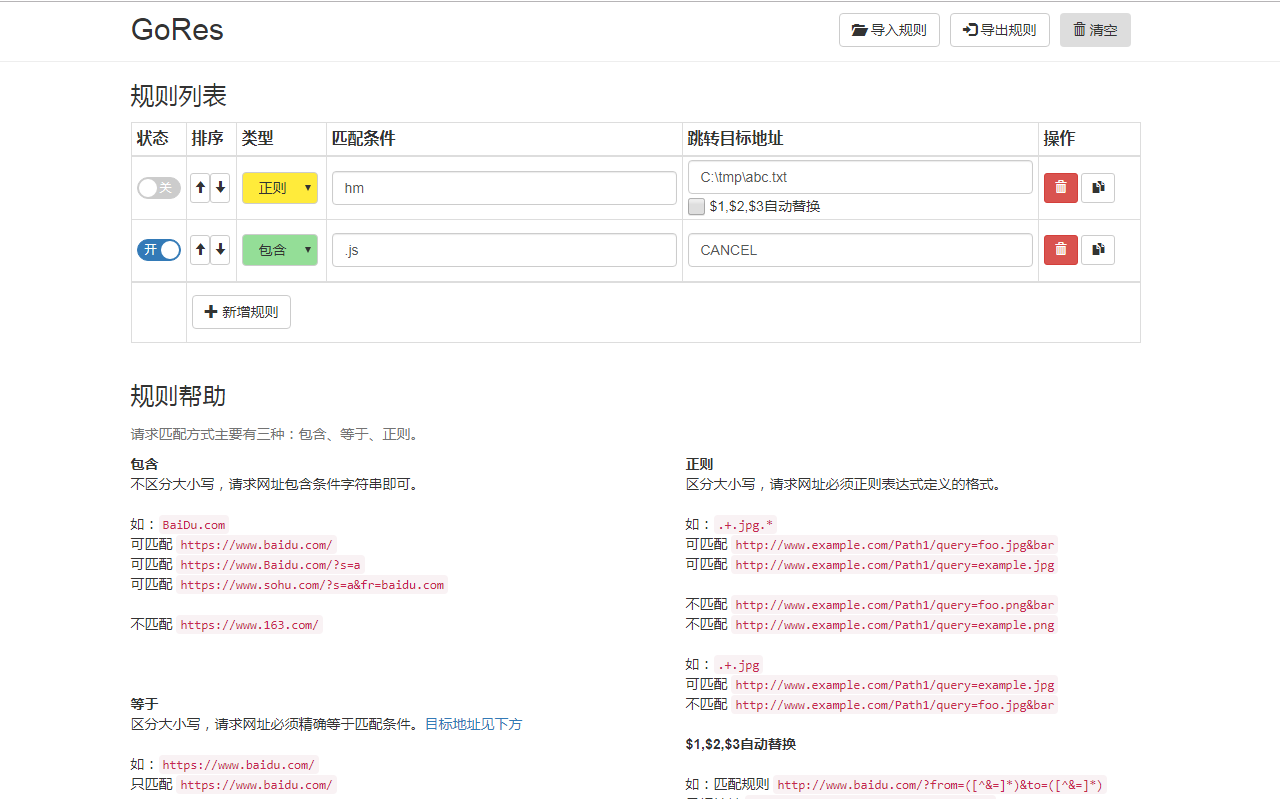Copy the hm rule
The image size is (1280, 800).
click(x=1098, y=188)
